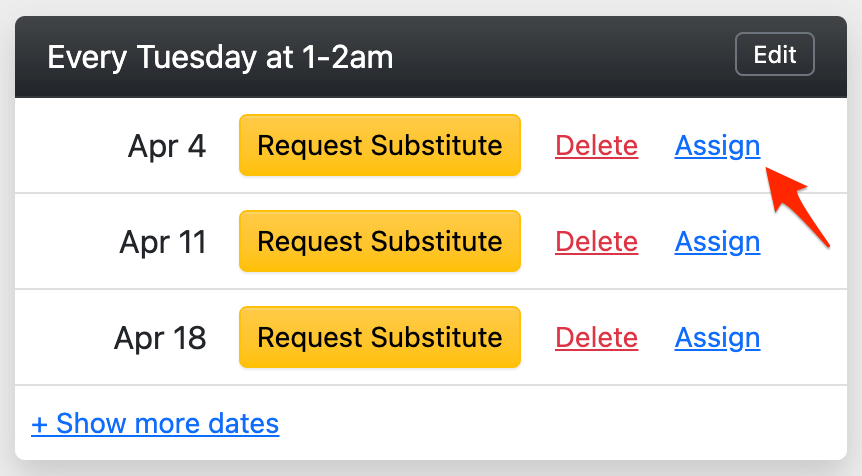Screen dimensions: 862x476
Task: Click empty header space left of Edit
Action: [560, 57]
